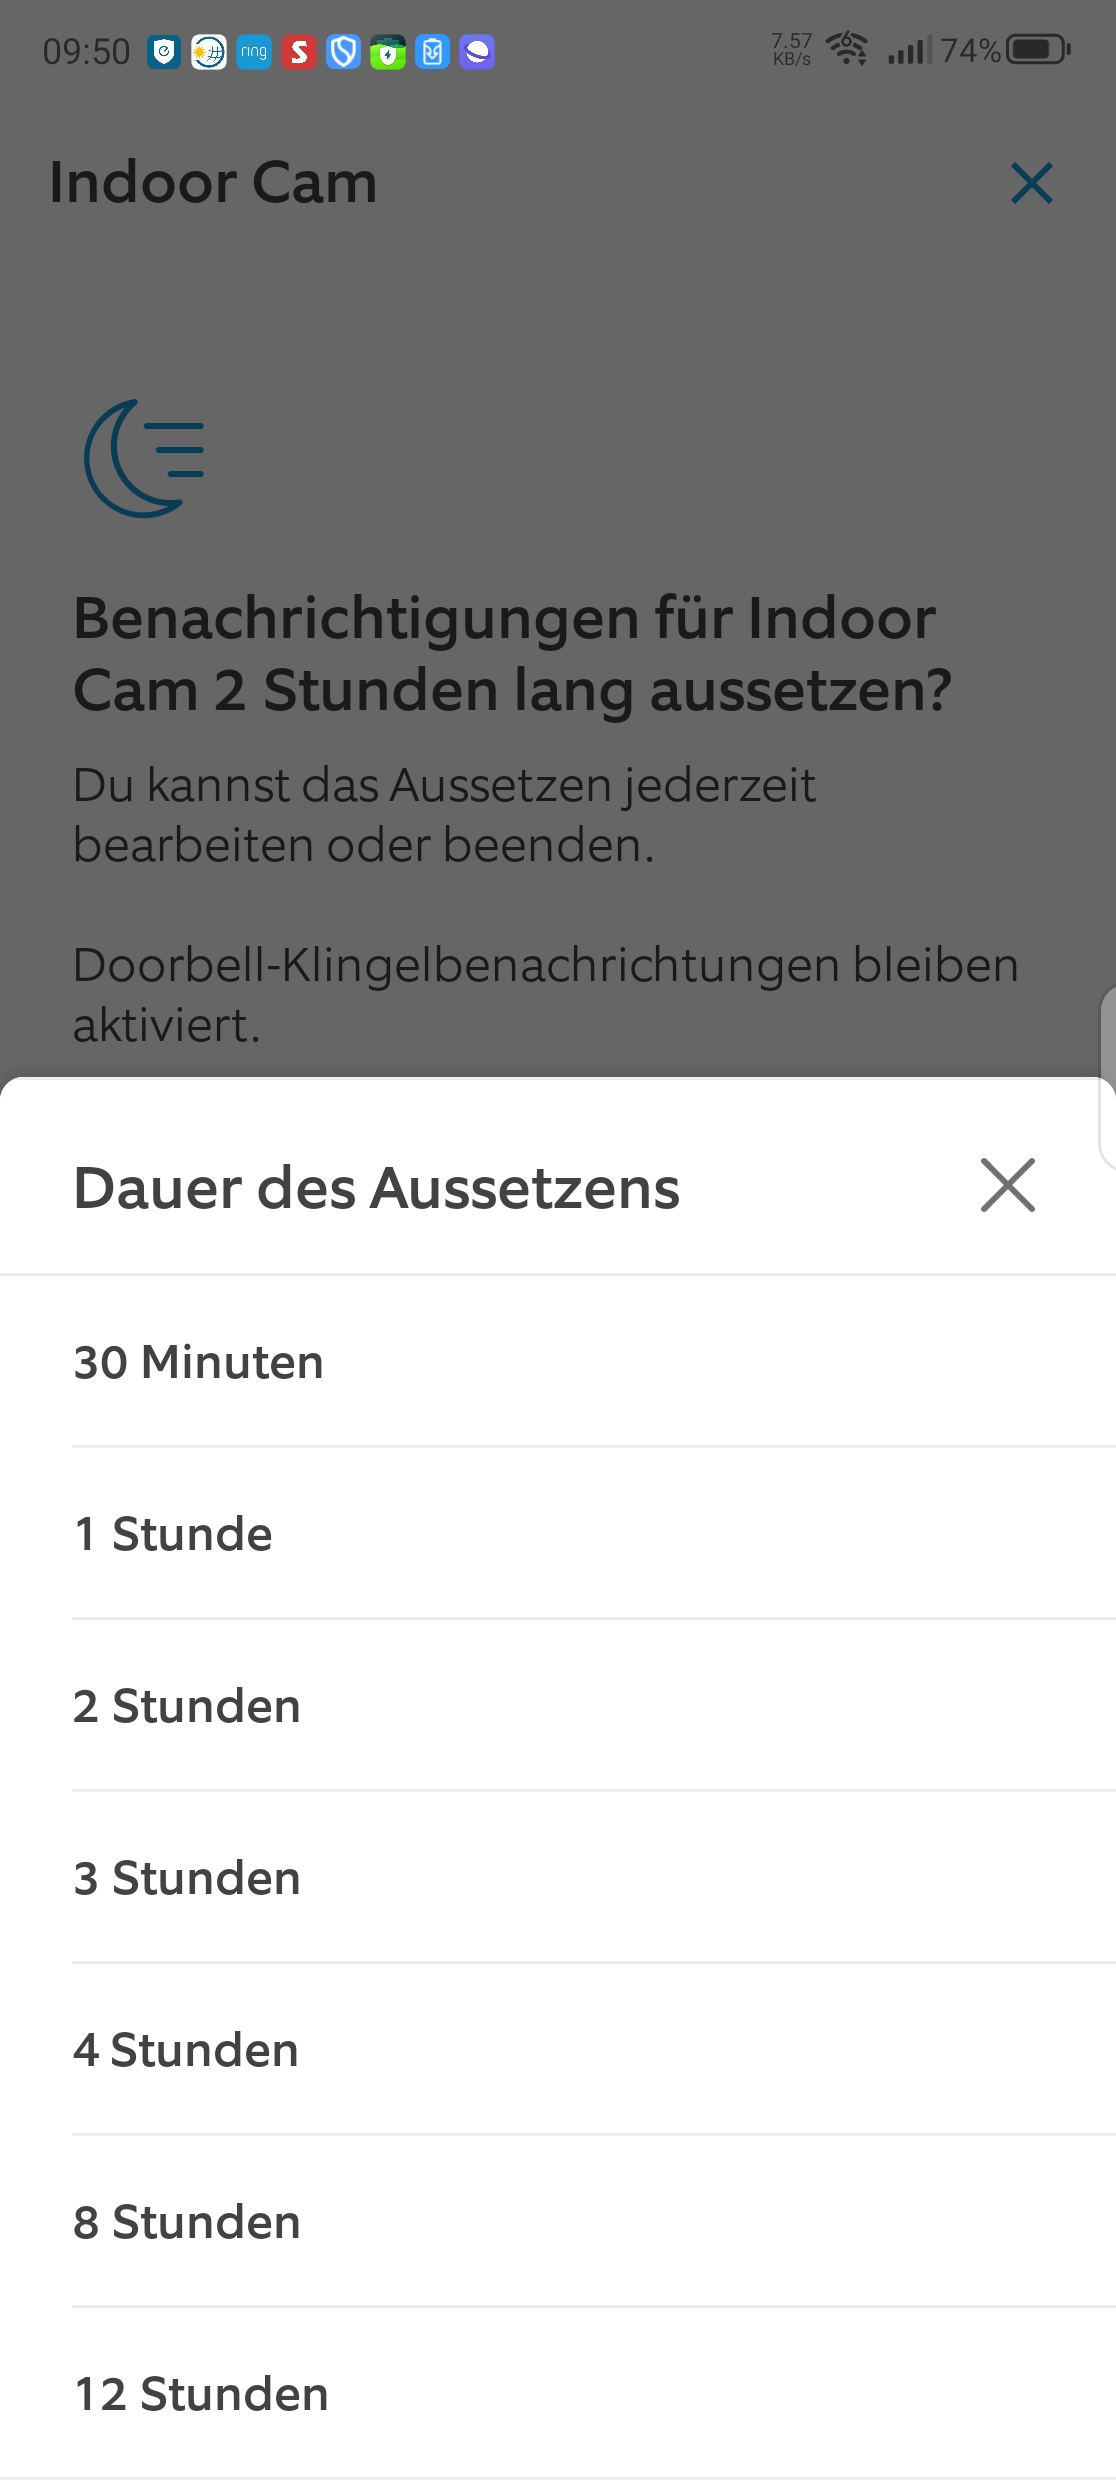Viewport: 1116px width, 2480px height.
Task: Tap the blue shield notification icon
Action: click(x=343, y=52)
